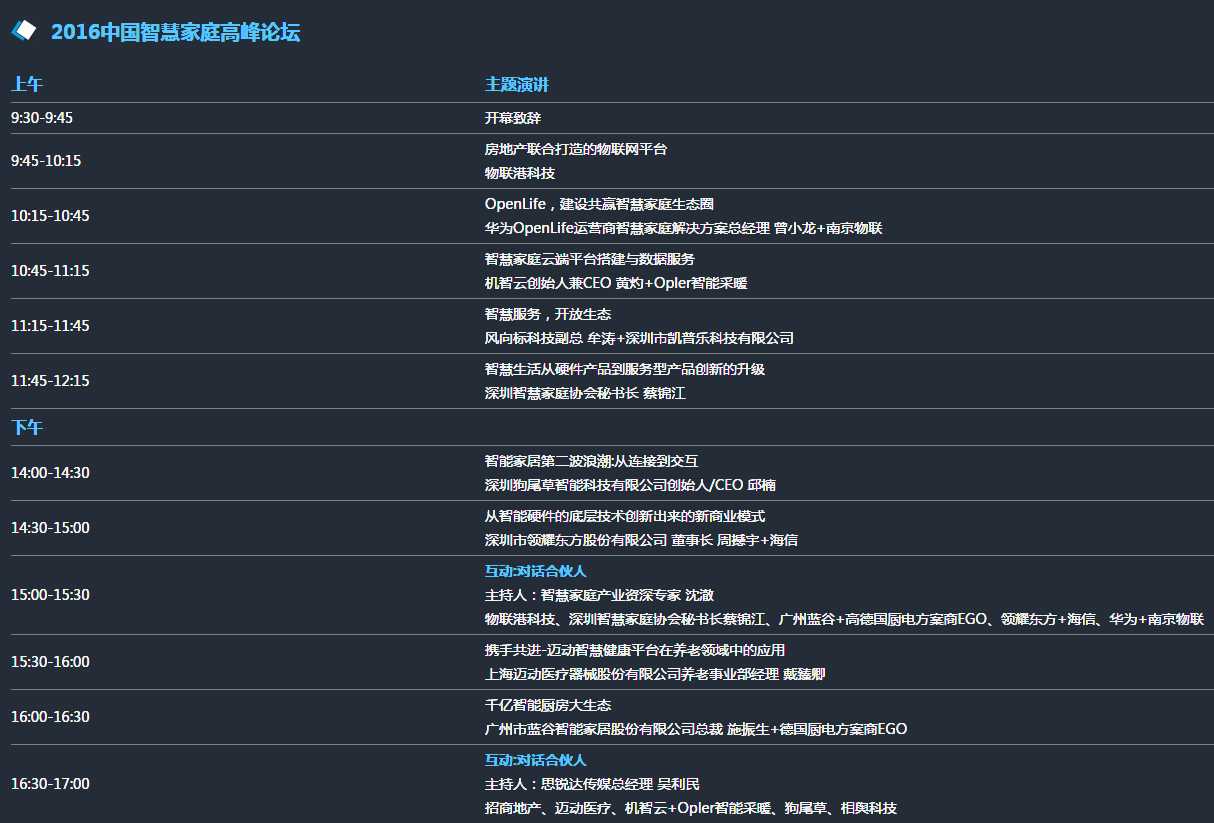Click the blue diamond icon beside the forum title

pyautogui.click(x=24, y=31)
